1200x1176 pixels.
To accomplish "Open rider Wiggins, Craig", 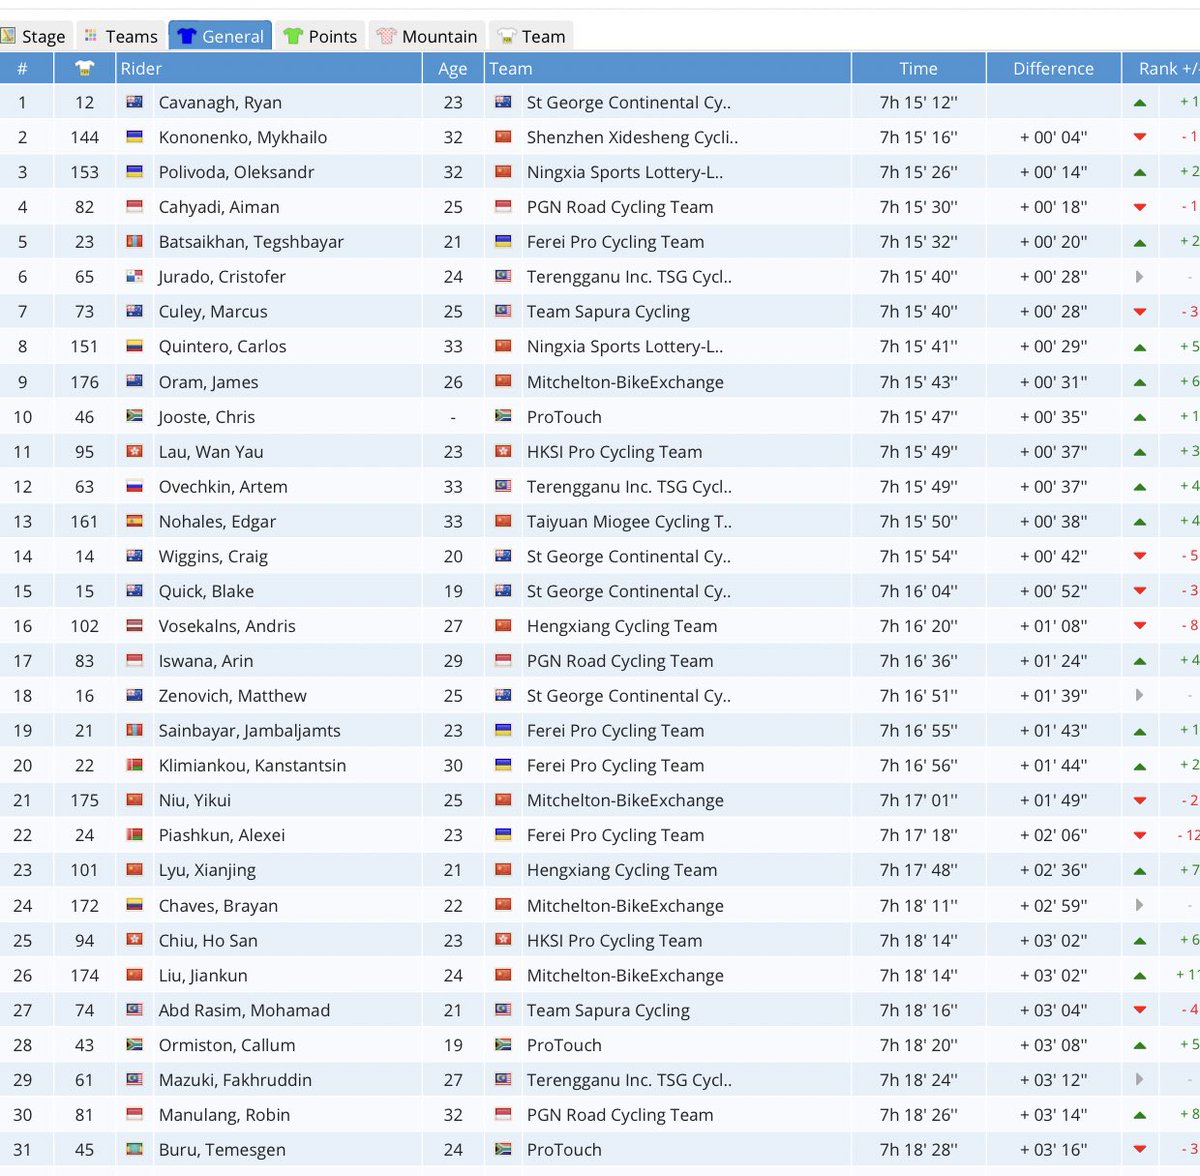I will (x=213, y=556).
